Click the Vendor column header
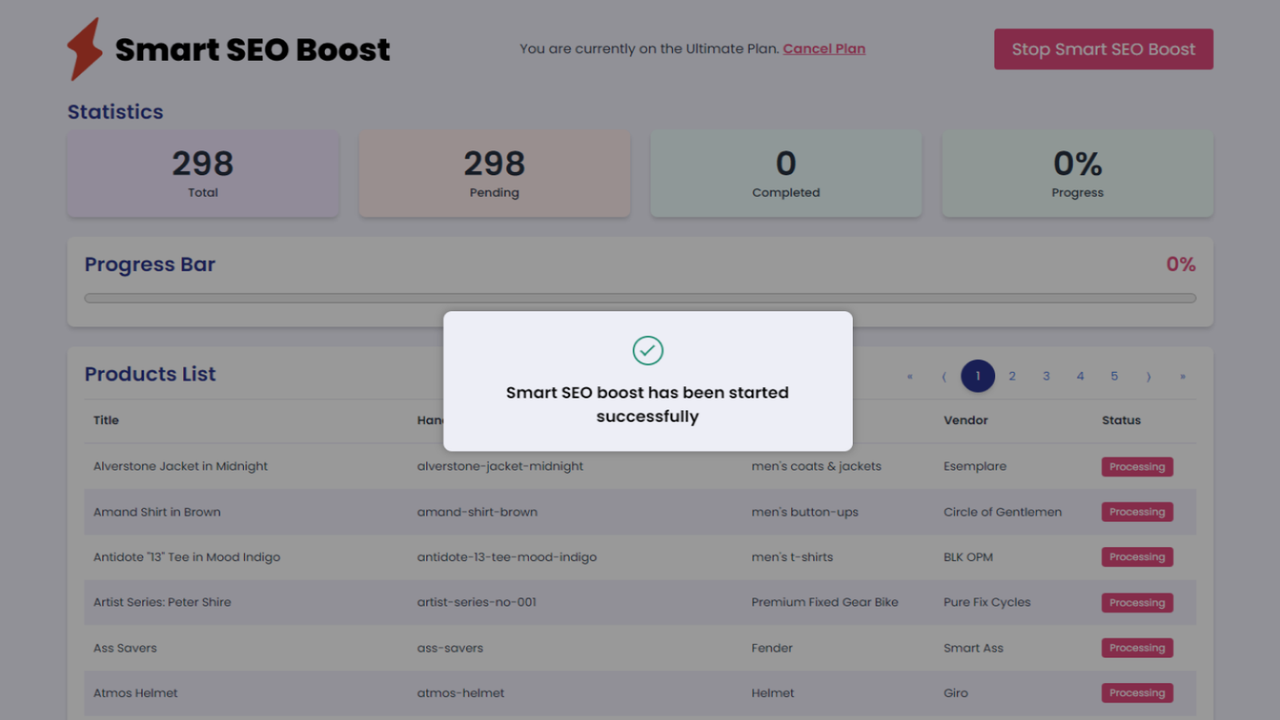 point(965,420)
